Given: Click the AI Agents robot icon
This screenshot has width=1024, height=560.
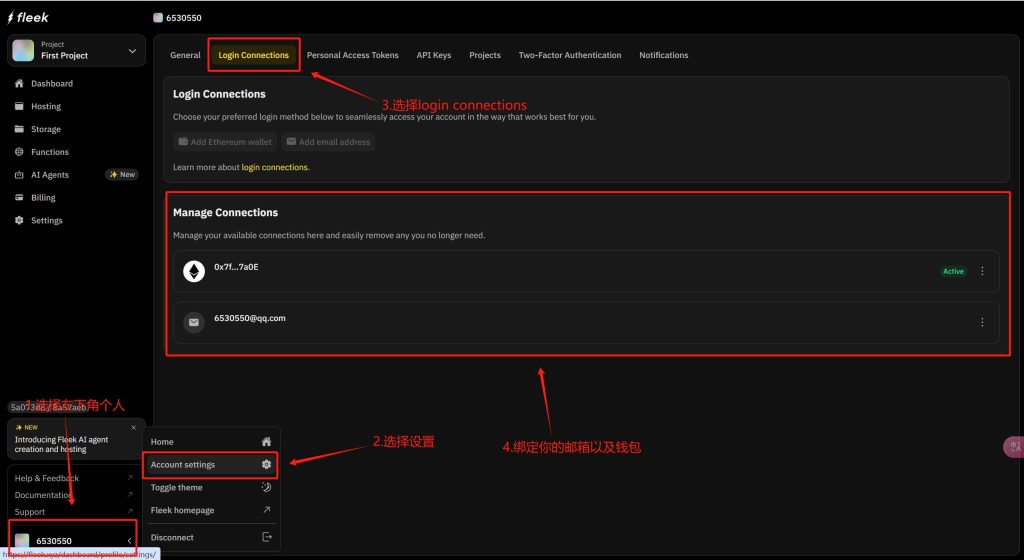Looking at the screenshot, I should [x=19, y=175].
